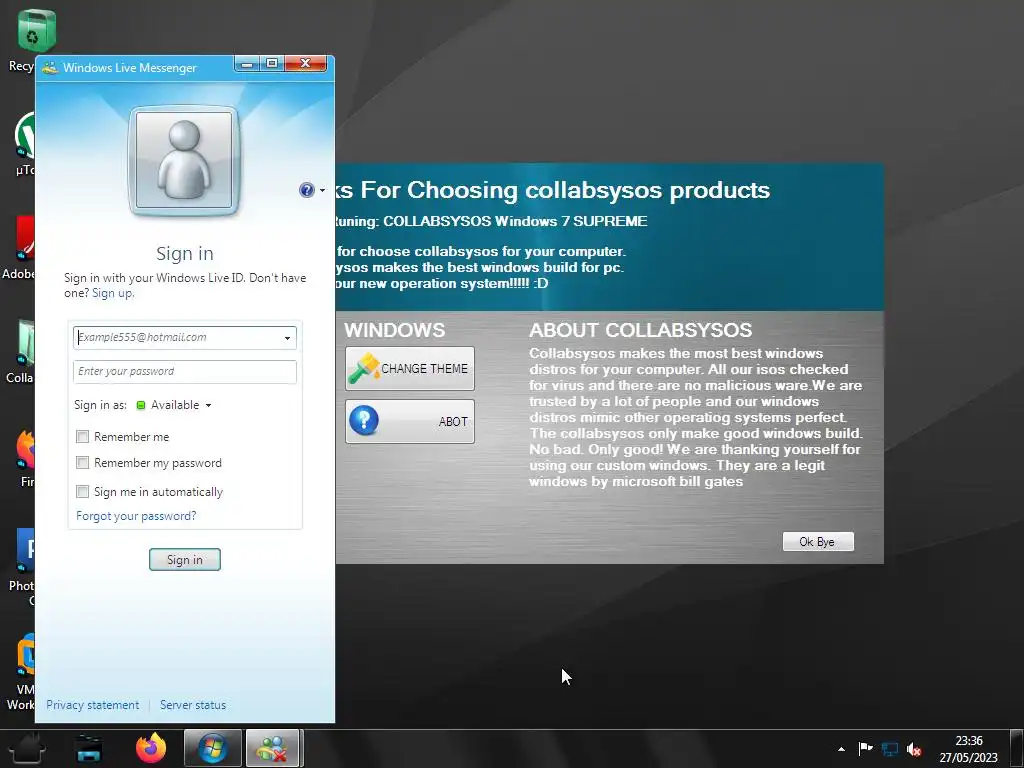Click the muted volume tray icon
Viewport: 1024px width, 768px height.
(914, 749)
